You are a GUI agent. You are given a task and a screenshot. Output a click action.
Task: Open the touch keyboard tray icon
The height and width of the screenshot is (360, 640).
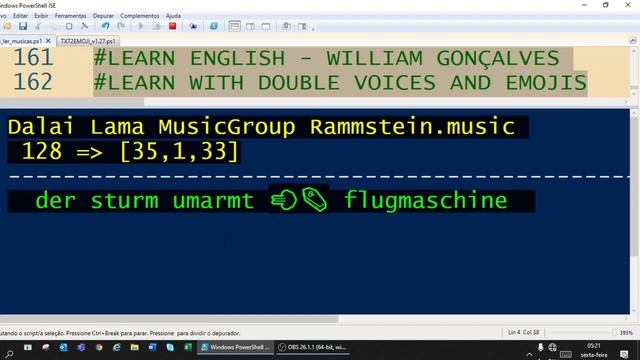[x=566, y=354]
